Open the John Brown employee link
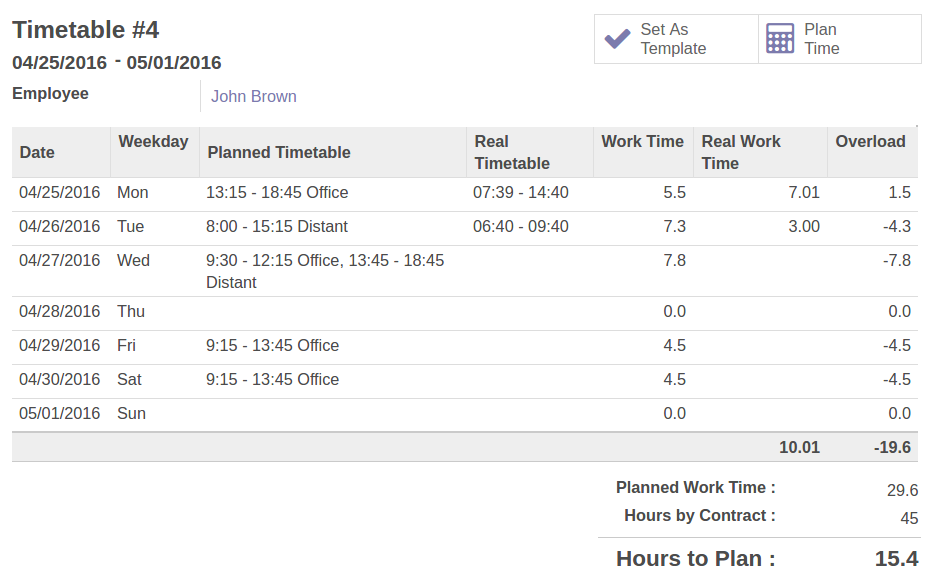Screen dimensions: 941x584 253,97
